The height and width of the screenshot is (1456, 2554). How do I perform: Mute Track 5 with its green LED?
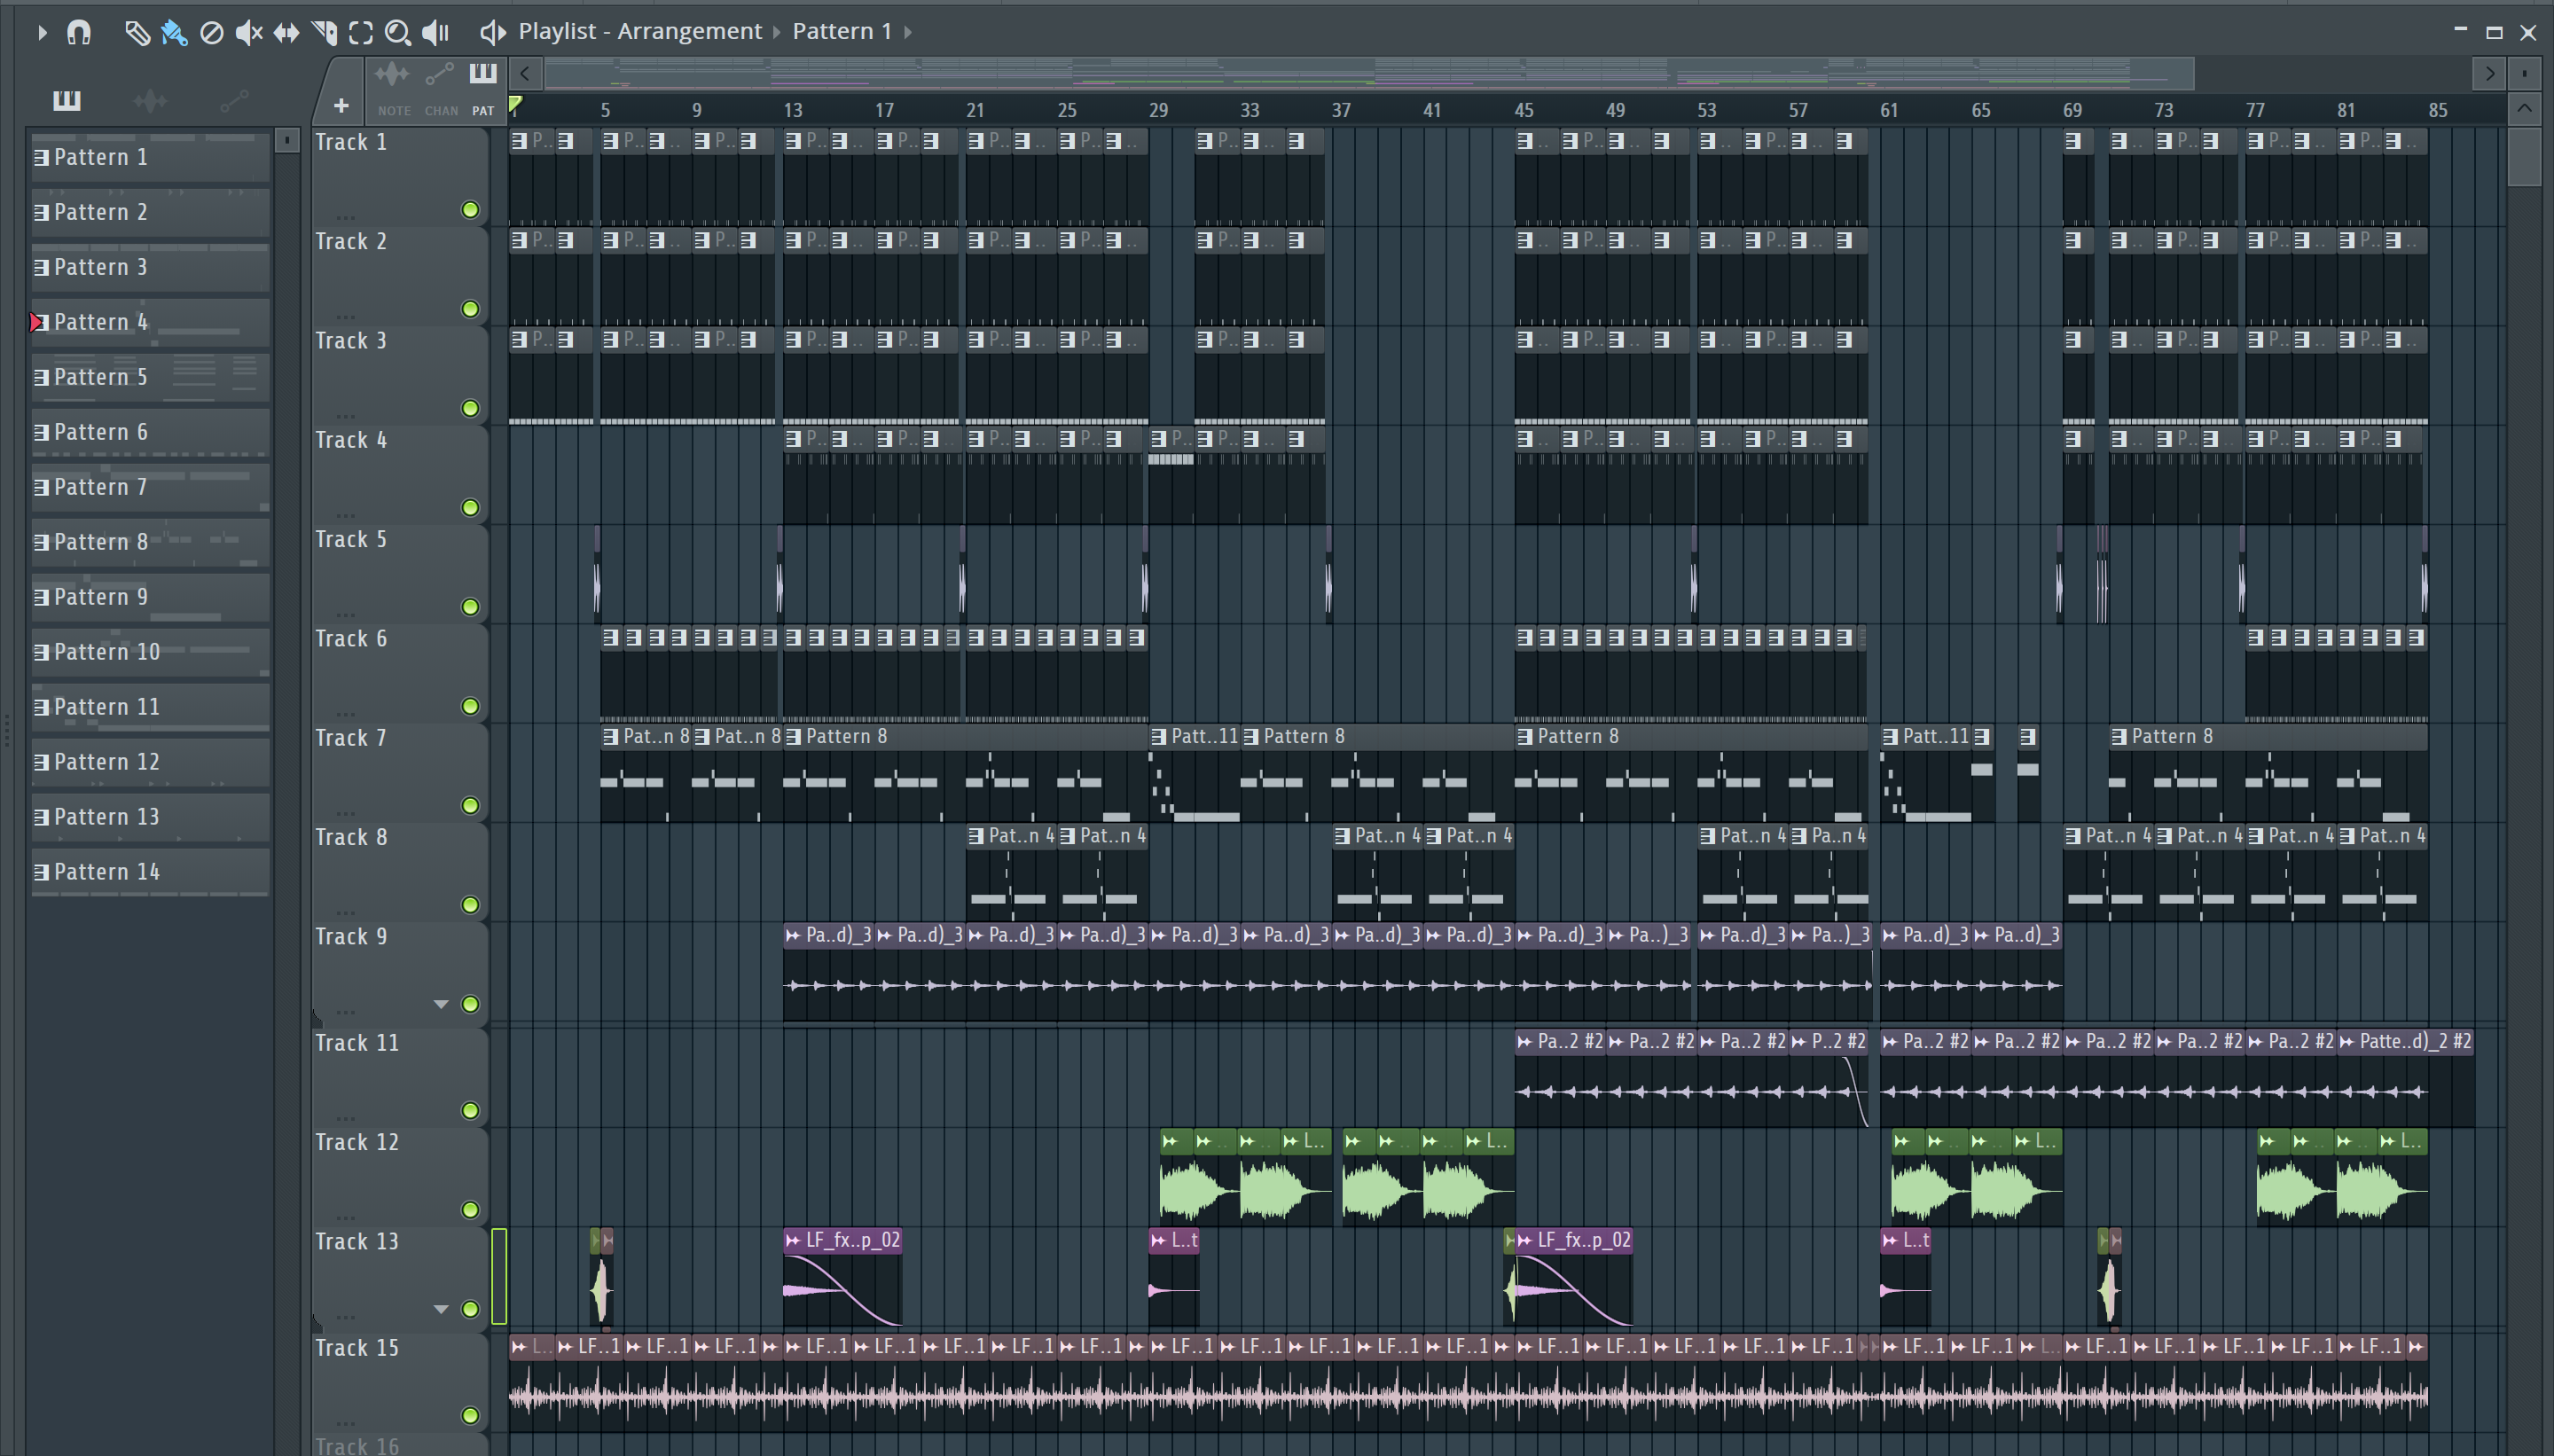pos(470,607)
